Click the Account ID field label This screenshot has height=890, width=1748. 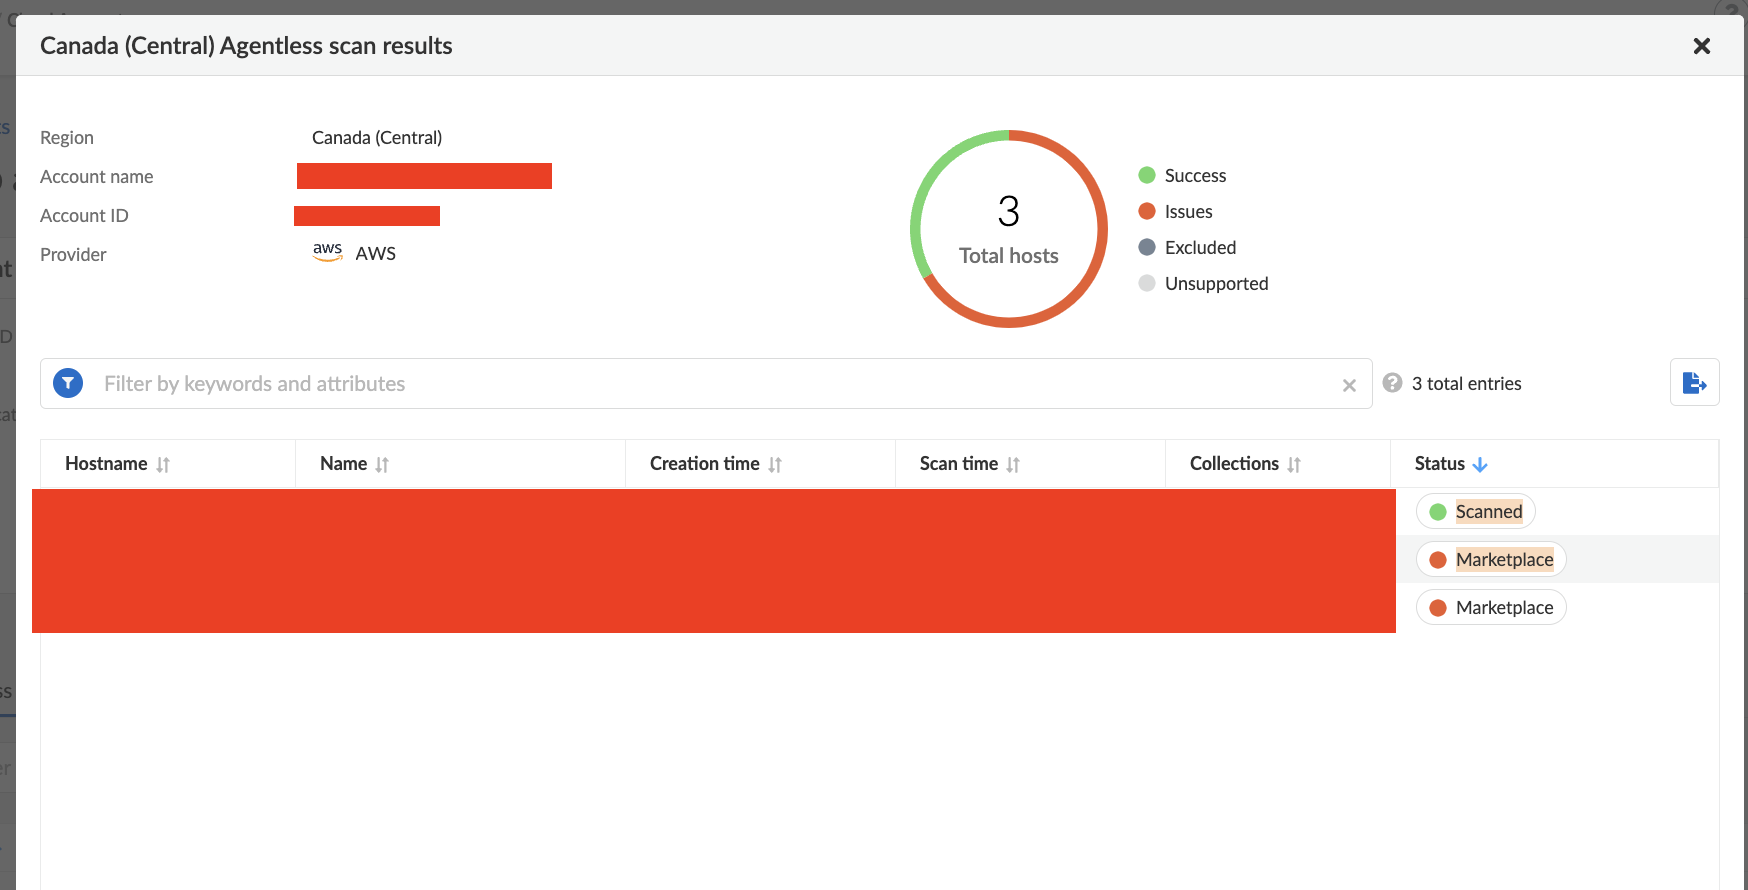coord(84,216)
